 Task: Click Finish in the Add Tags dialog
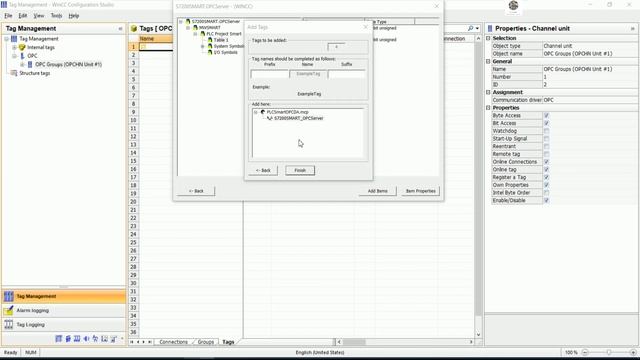(x=300, y=170)
